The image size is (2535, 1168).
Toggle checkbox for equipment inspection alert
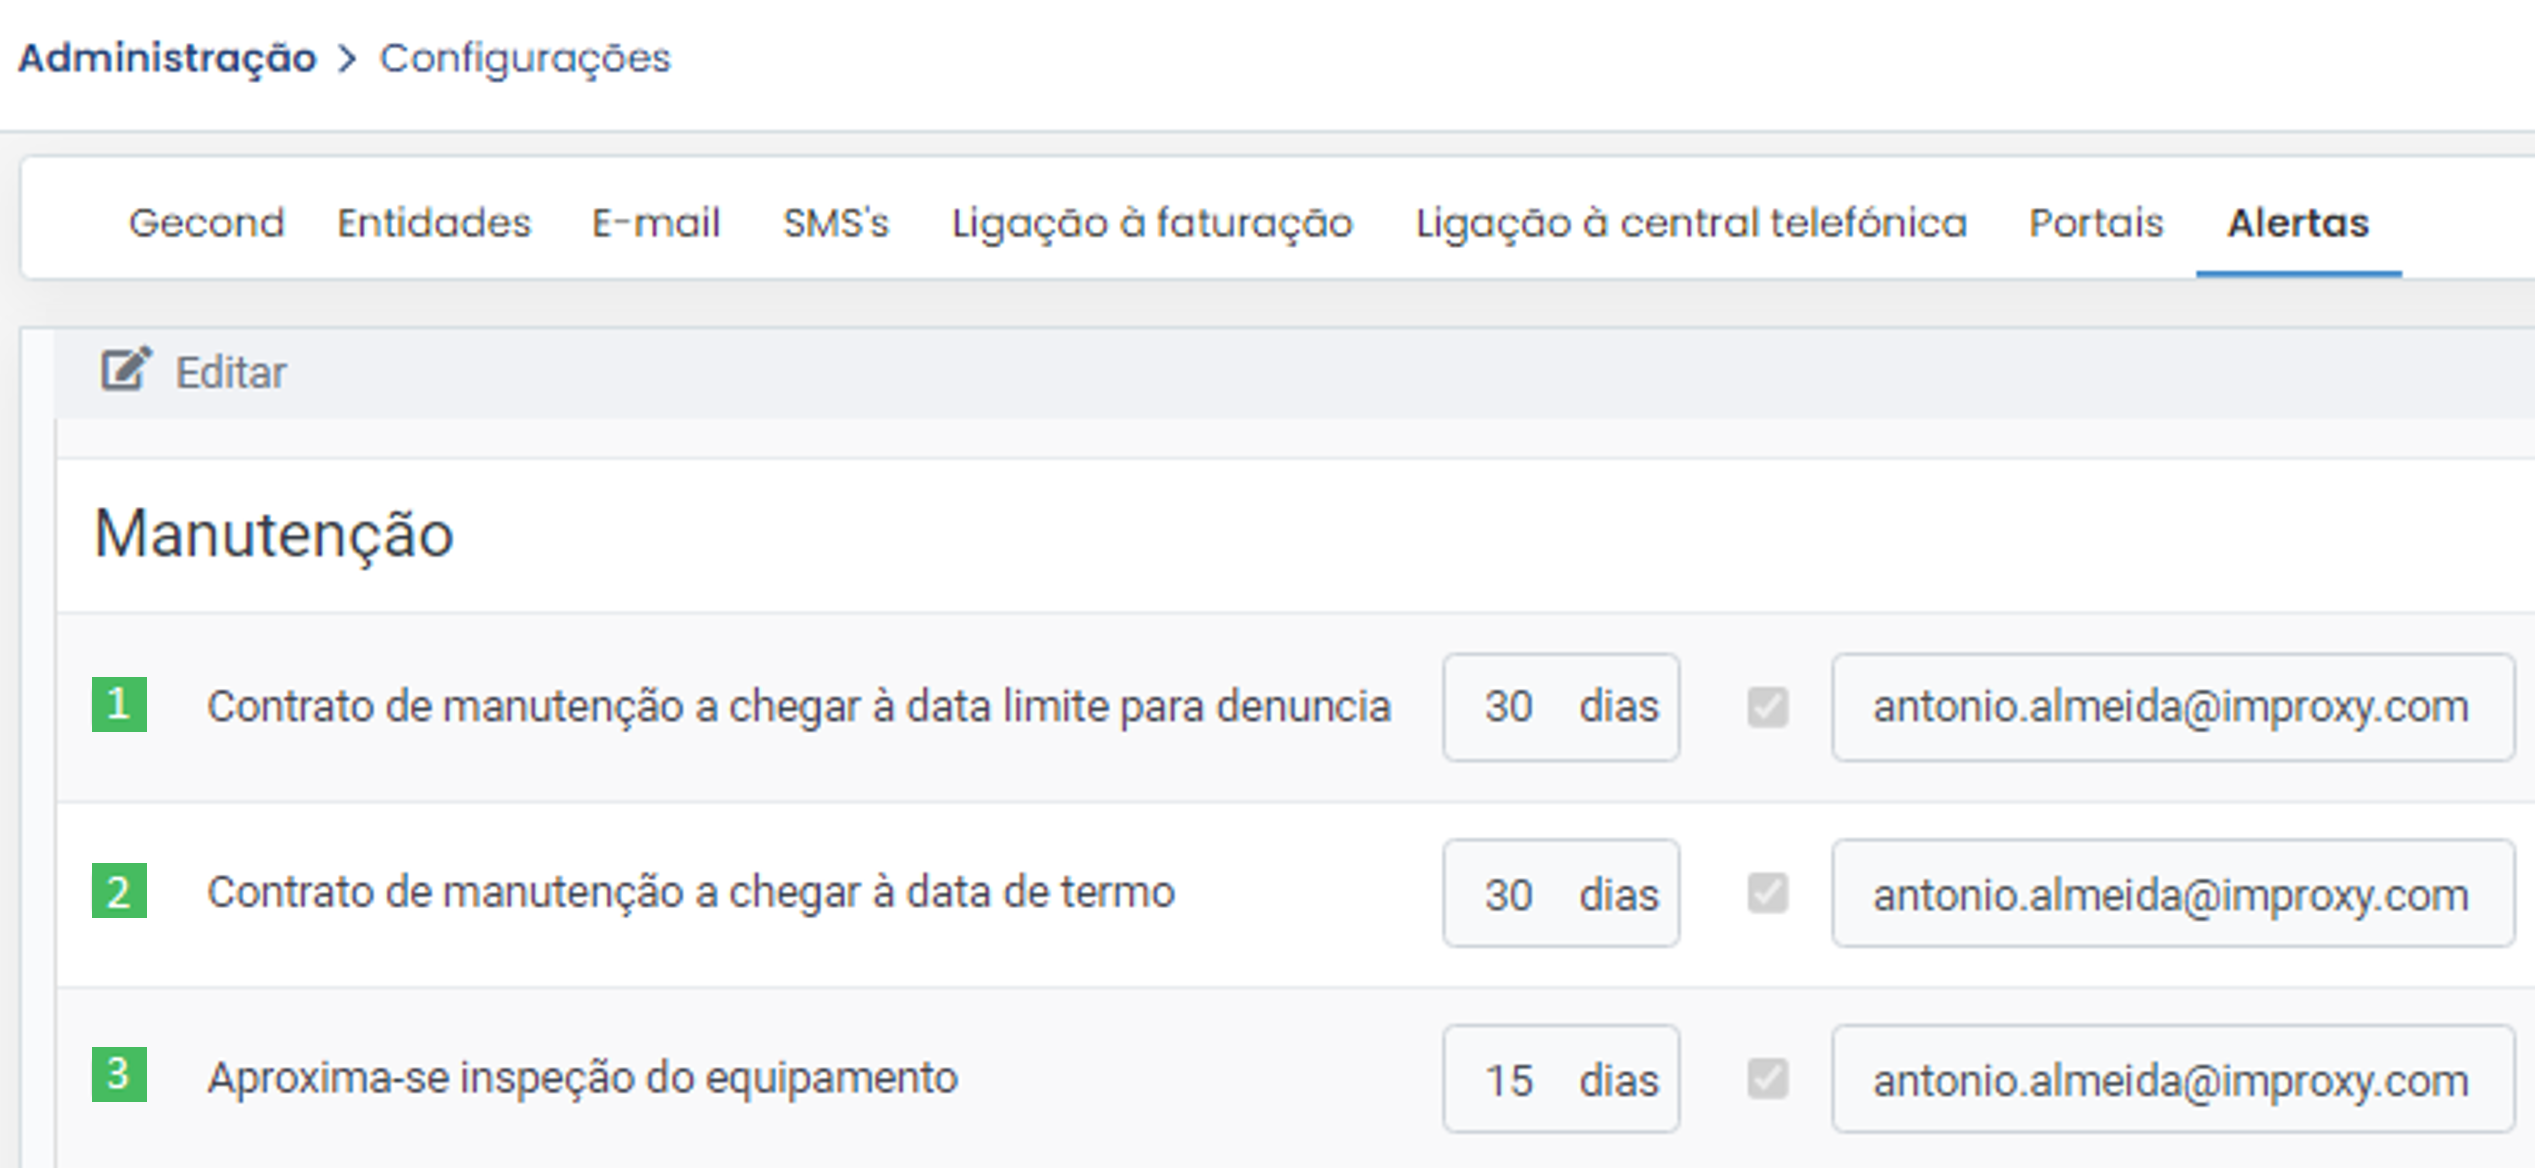click(x=1767, y=1079)
